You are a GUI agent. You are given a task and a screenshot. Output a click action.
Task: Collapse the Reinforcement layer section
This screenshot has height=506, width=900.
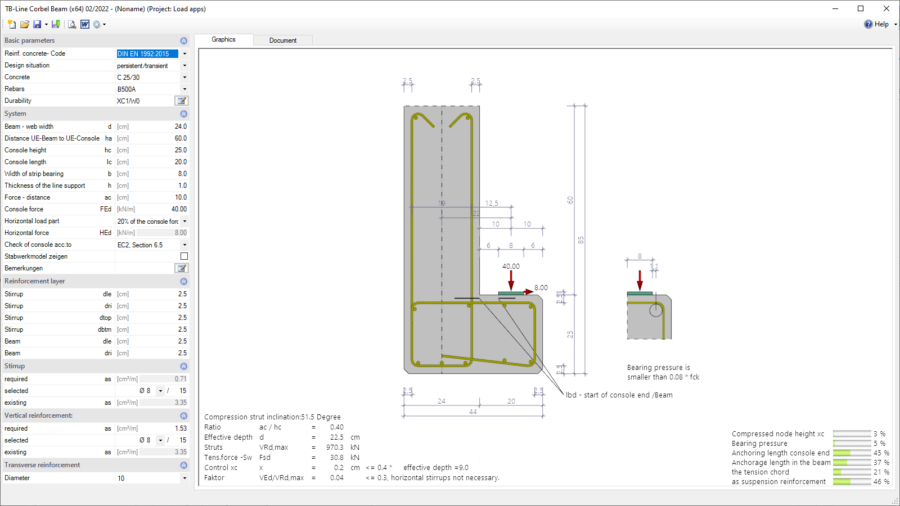tap(183, 282)
